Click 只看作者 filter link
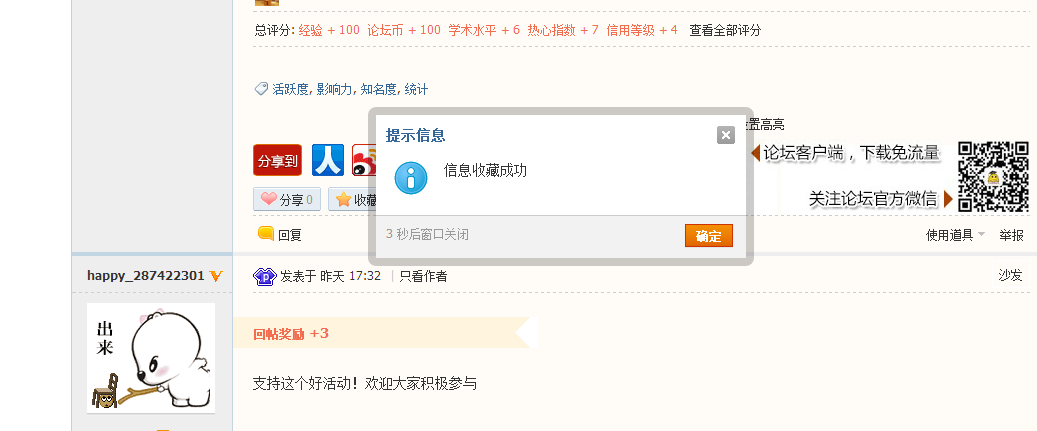This screenshot has height=431, width=1037. 423,276
